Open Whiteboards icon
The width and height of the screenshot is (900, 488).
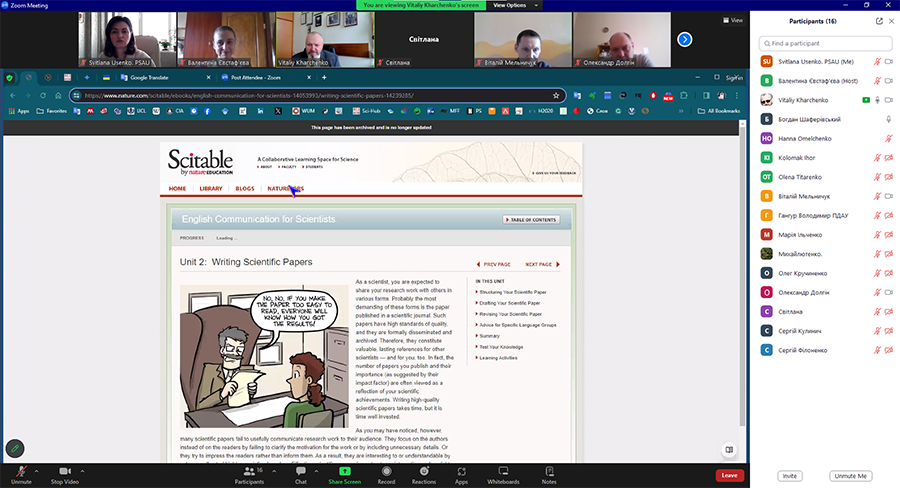[503, 471]
